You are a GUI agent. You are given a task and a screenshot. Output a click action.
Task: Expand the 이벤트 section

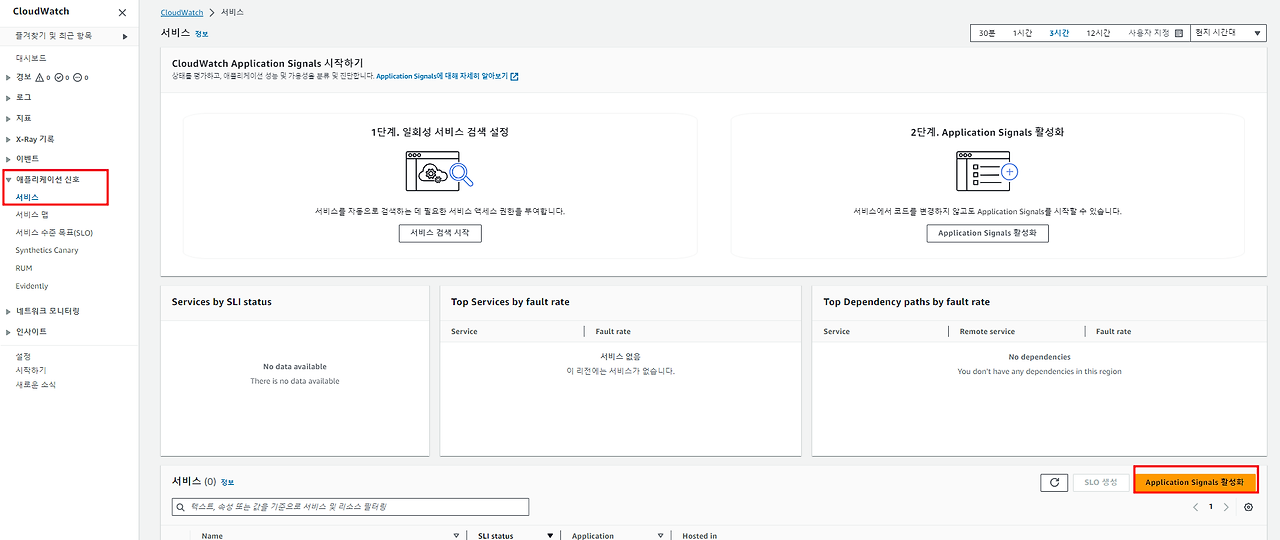click(9, 159)
